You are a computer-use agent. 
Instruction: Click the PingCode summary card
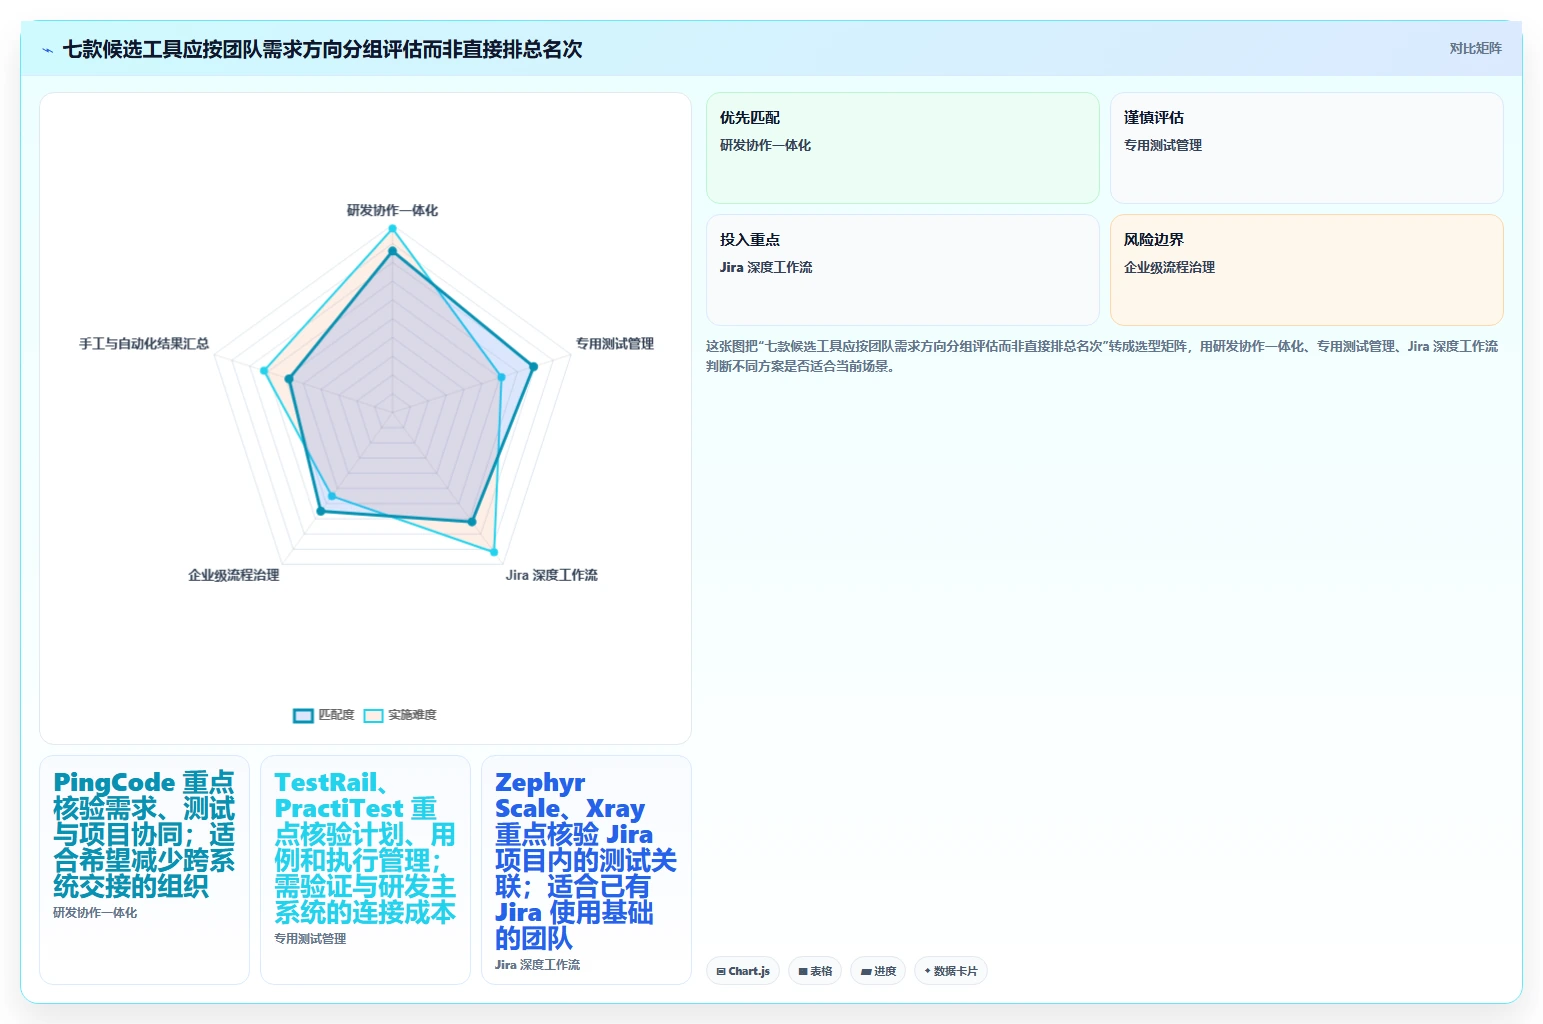click(x=144, y=870)
